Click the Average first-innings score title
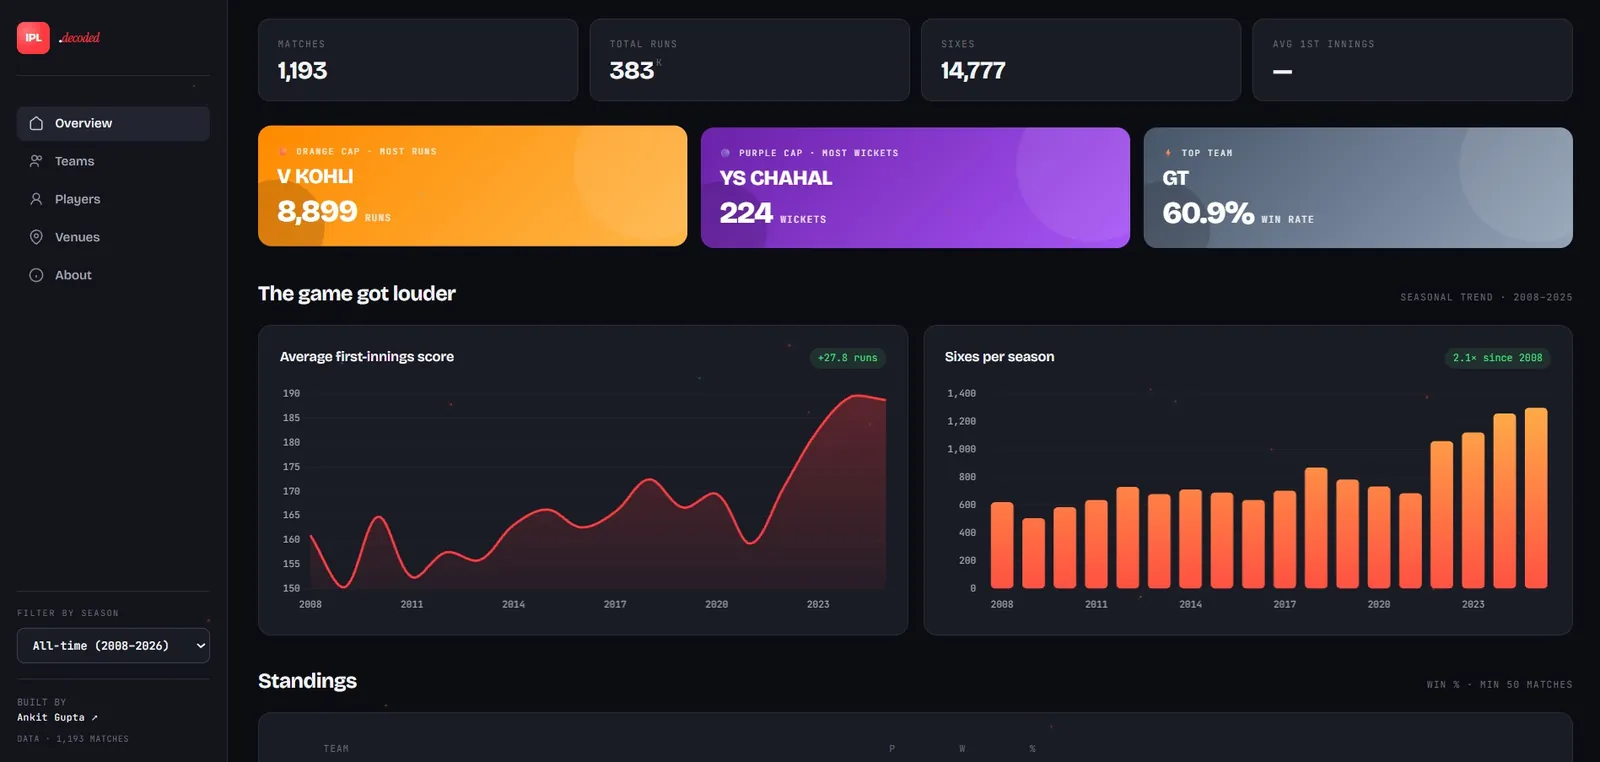The width and height of the screenshot is (1600, 762). pos(367,357)
